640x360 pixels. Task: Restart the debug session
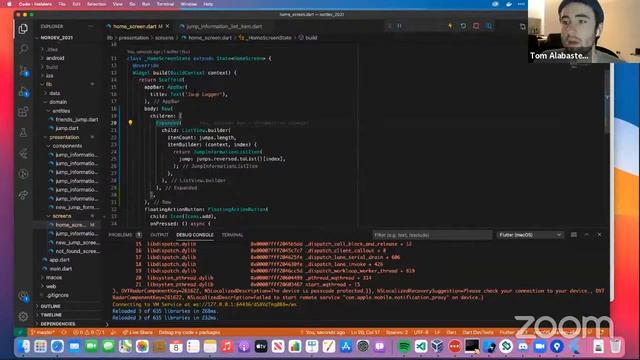(x=463, y=26)
